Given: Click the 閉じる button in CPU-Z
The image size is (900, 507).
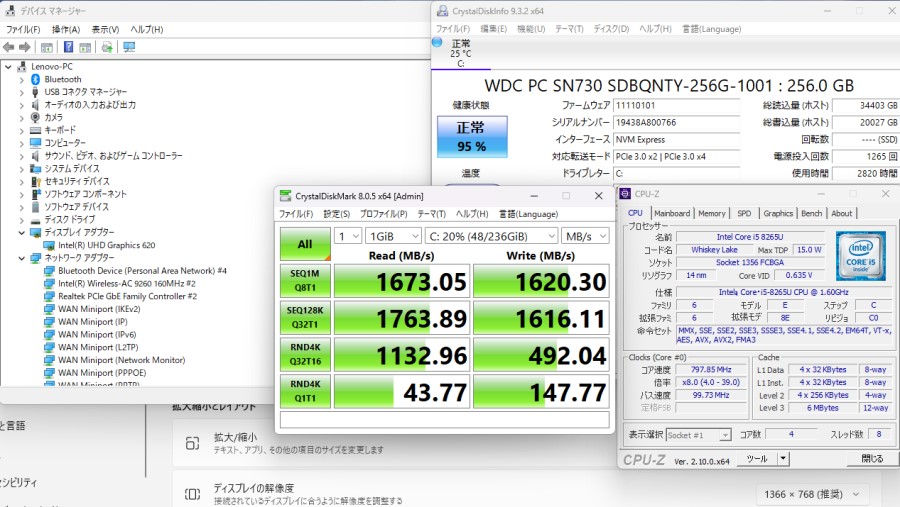Looking at the screenshot, I should 872,458.
